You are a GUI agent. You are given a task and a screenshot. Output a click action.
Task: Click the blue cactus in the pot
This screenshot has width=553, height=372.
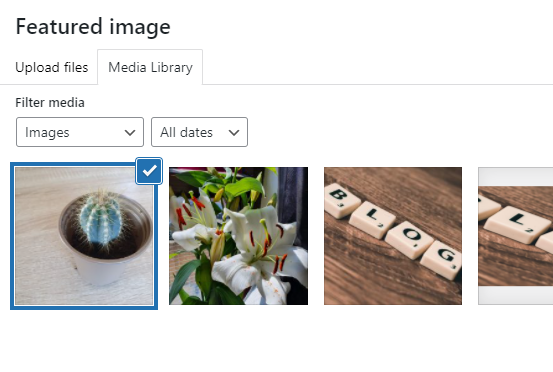tap(101, 220)
